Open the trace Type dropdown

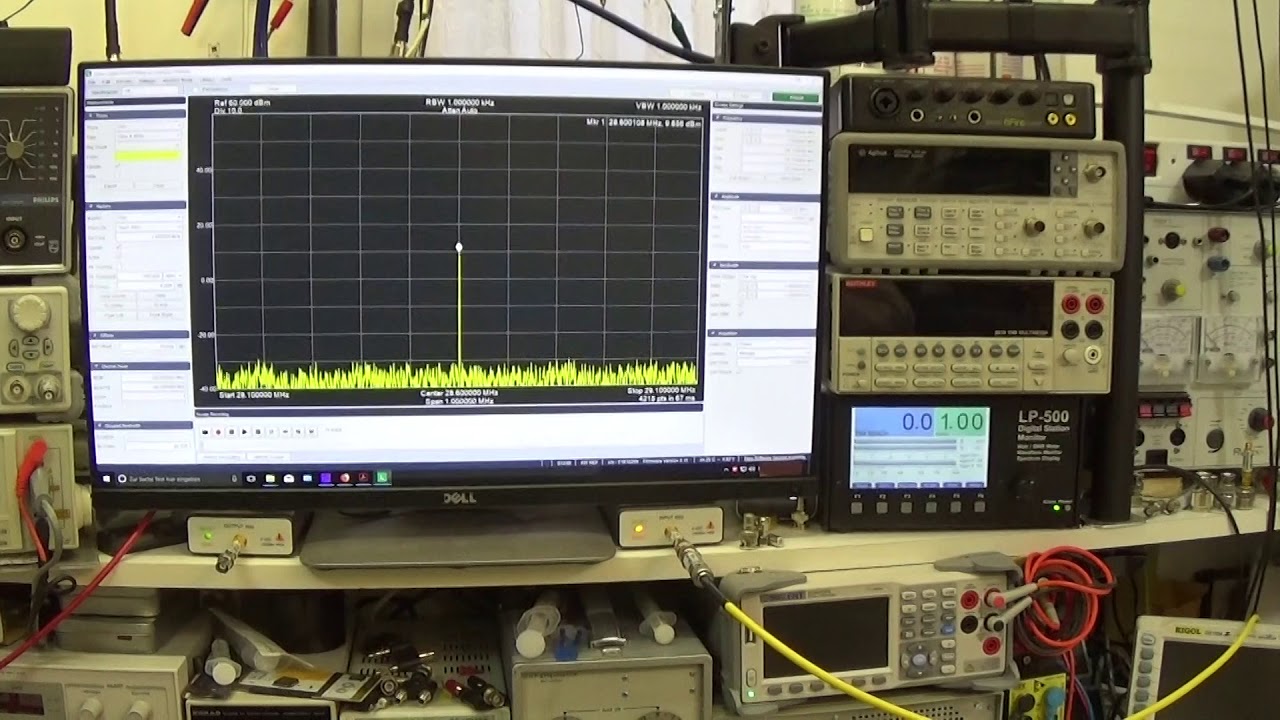148,136
